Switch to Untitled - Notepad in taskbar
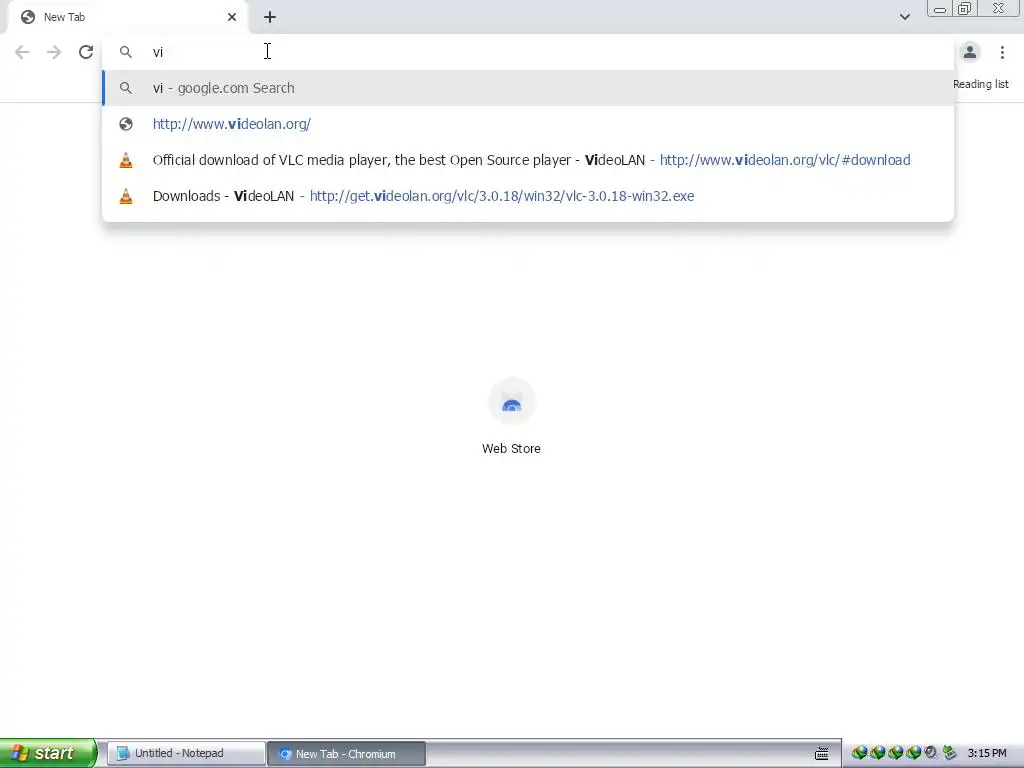The width and height of the screenshot is (1024, 768). 185,754
